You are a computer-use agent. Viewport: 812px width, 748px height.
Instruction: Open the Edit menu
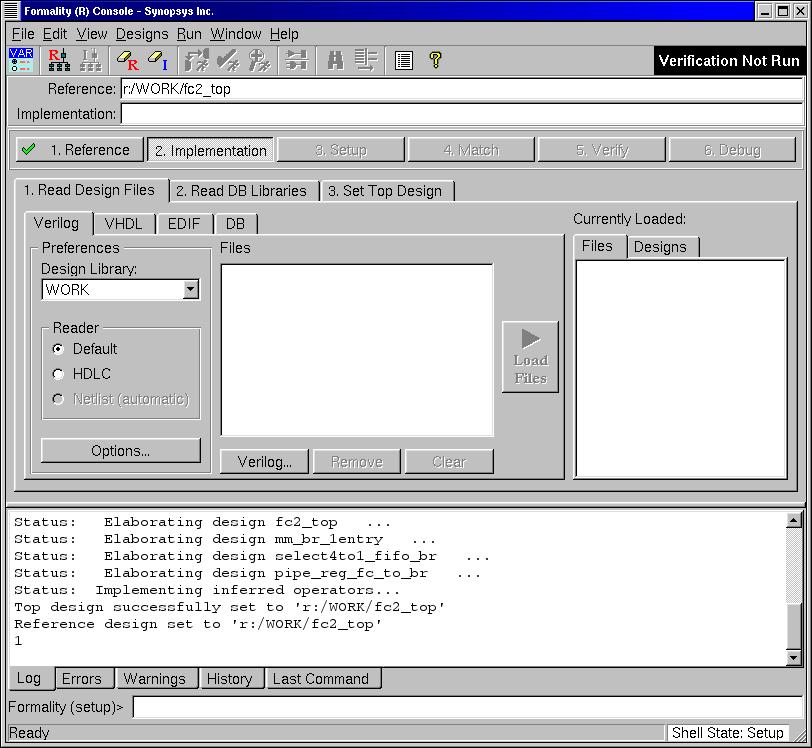tap(55, 34)
